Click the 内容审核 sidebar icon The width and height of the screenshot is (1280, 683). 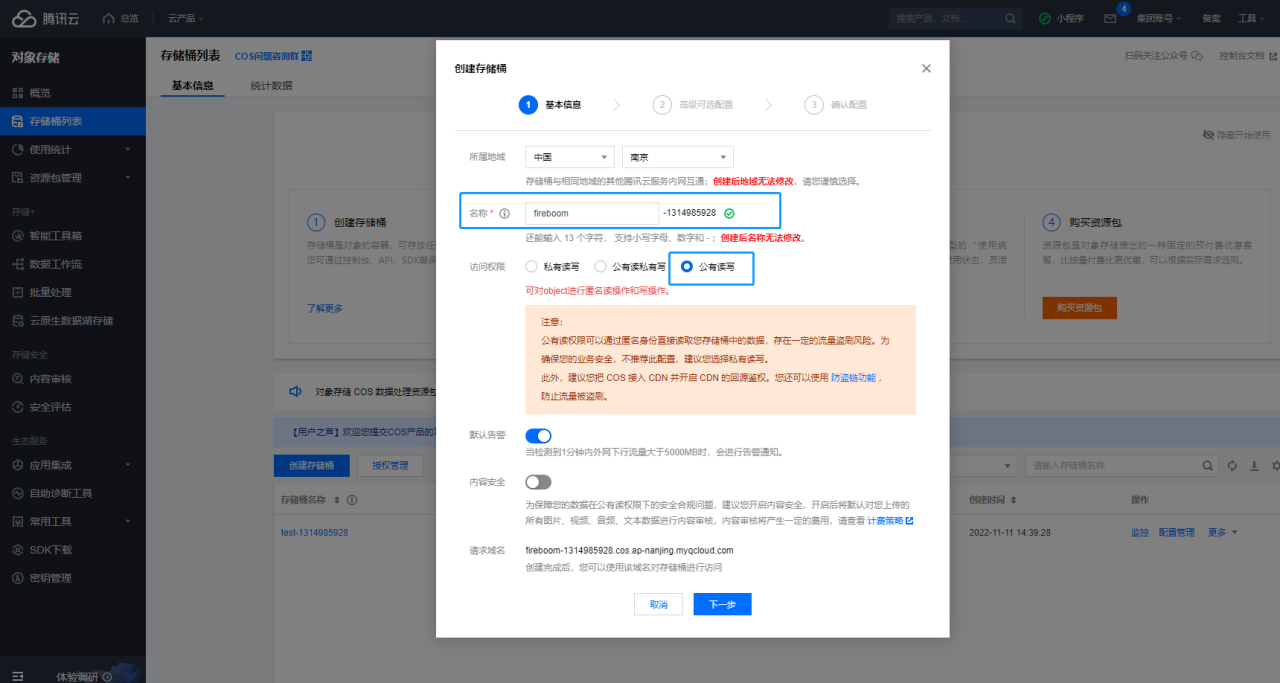pos(17,379)
